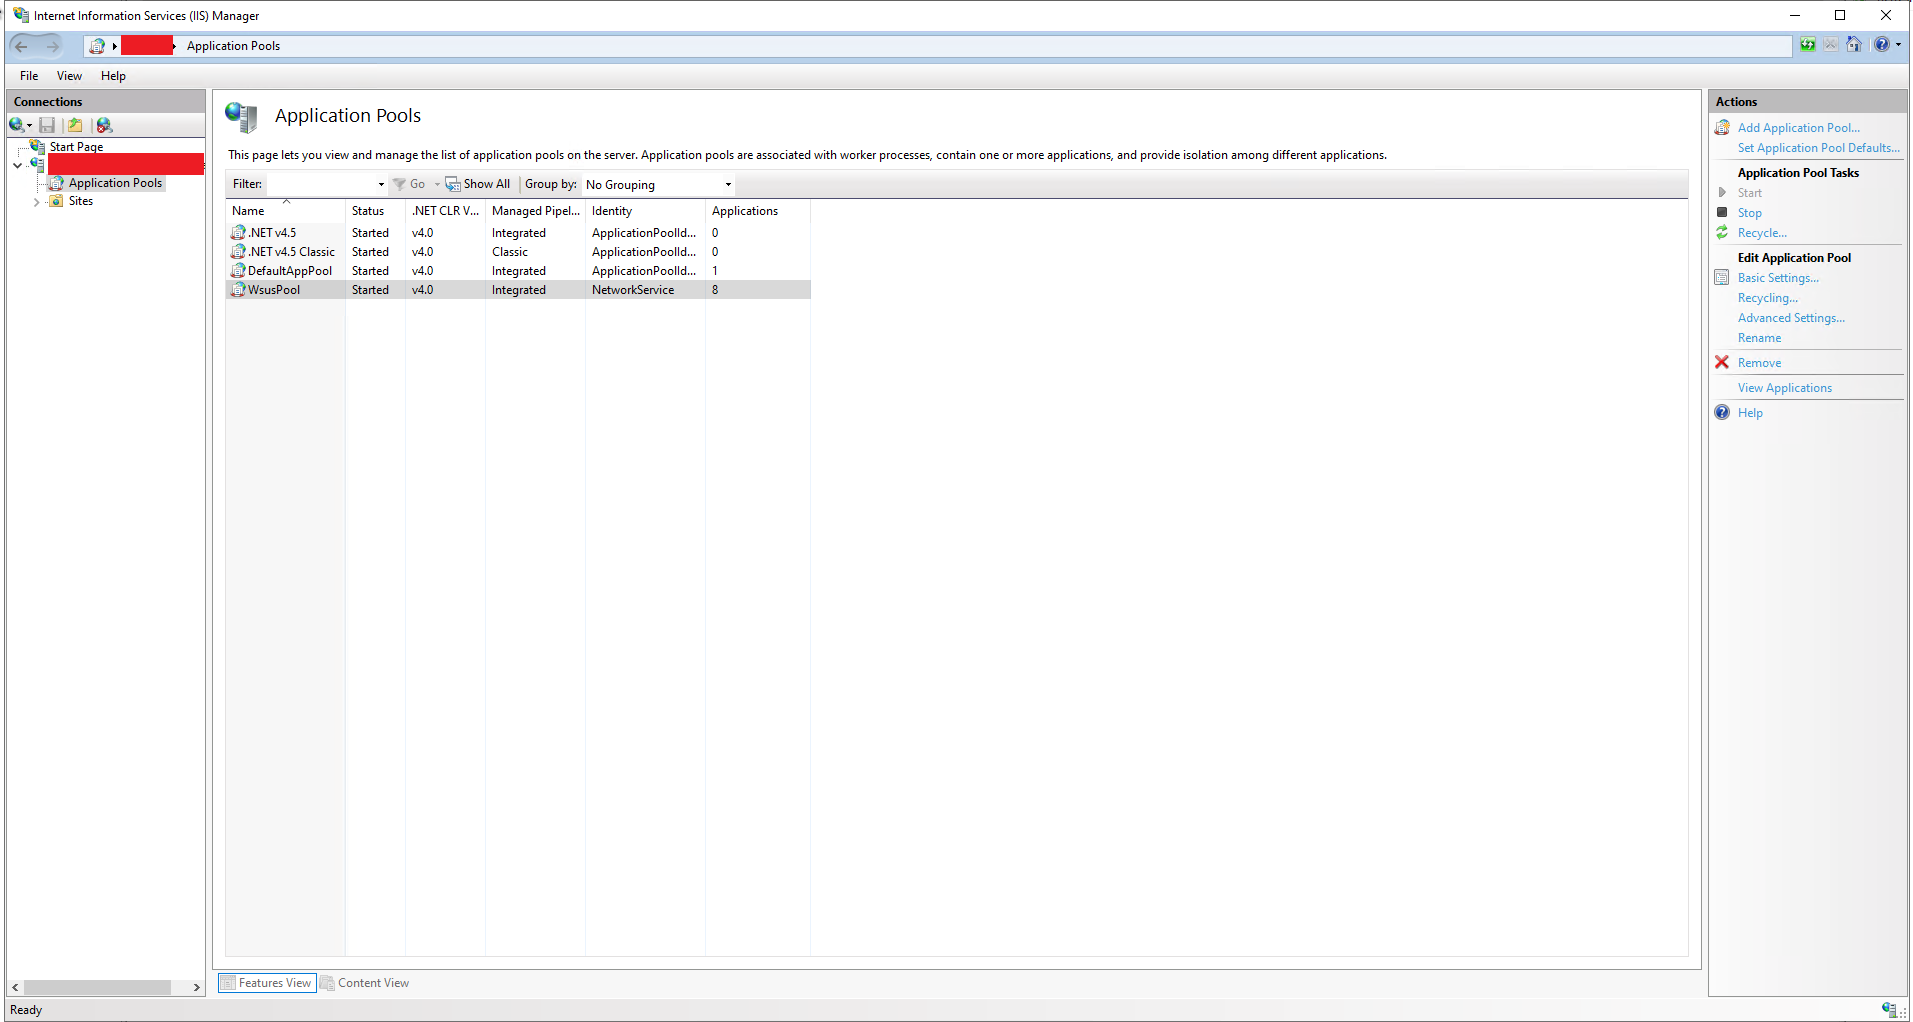
Task: Click the Delete Connection icon in Connections toolbar
Action: point(104,125)
